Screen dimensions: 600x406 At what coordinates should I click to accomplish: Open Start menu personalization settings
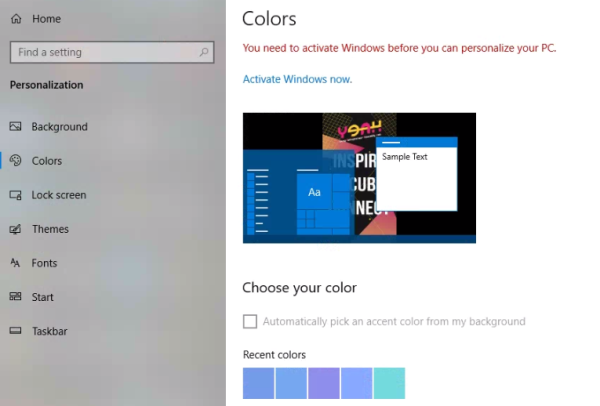click(x=42, y=297)
